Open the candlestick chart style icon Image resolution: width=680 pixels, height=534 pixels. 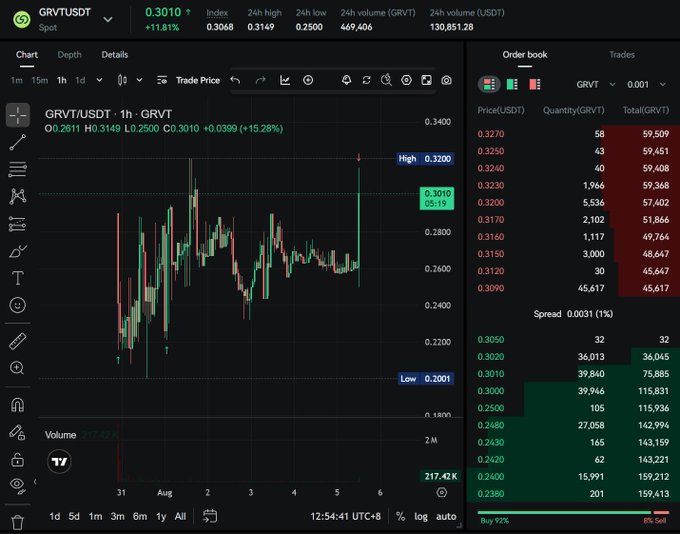(x=122, y=80)
